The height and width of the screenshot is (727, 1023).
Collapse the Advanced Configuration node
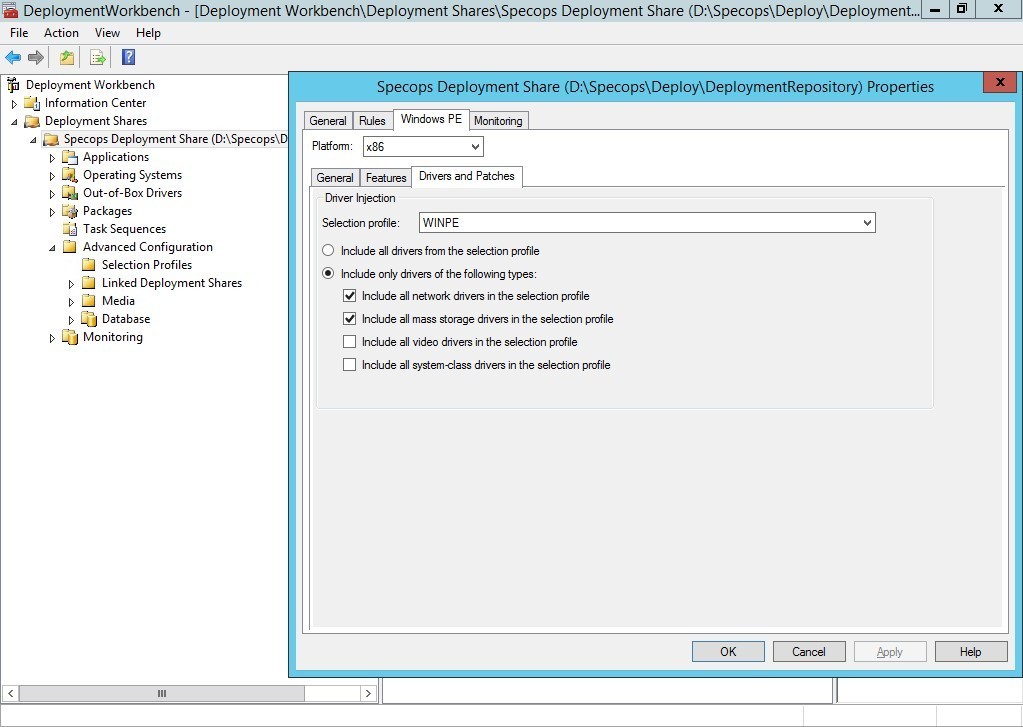pyautogui.click(x=52, y=248)
